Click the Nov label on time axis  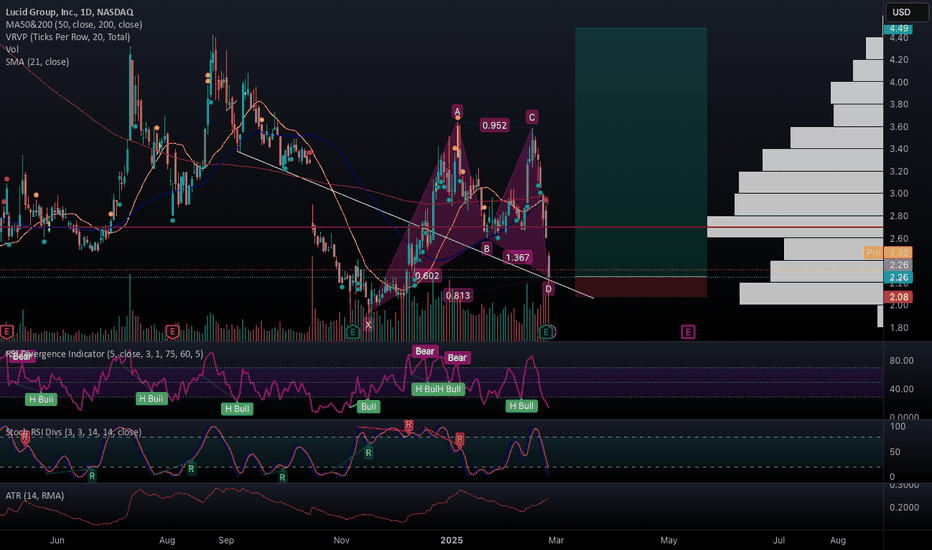coord(341,540)
